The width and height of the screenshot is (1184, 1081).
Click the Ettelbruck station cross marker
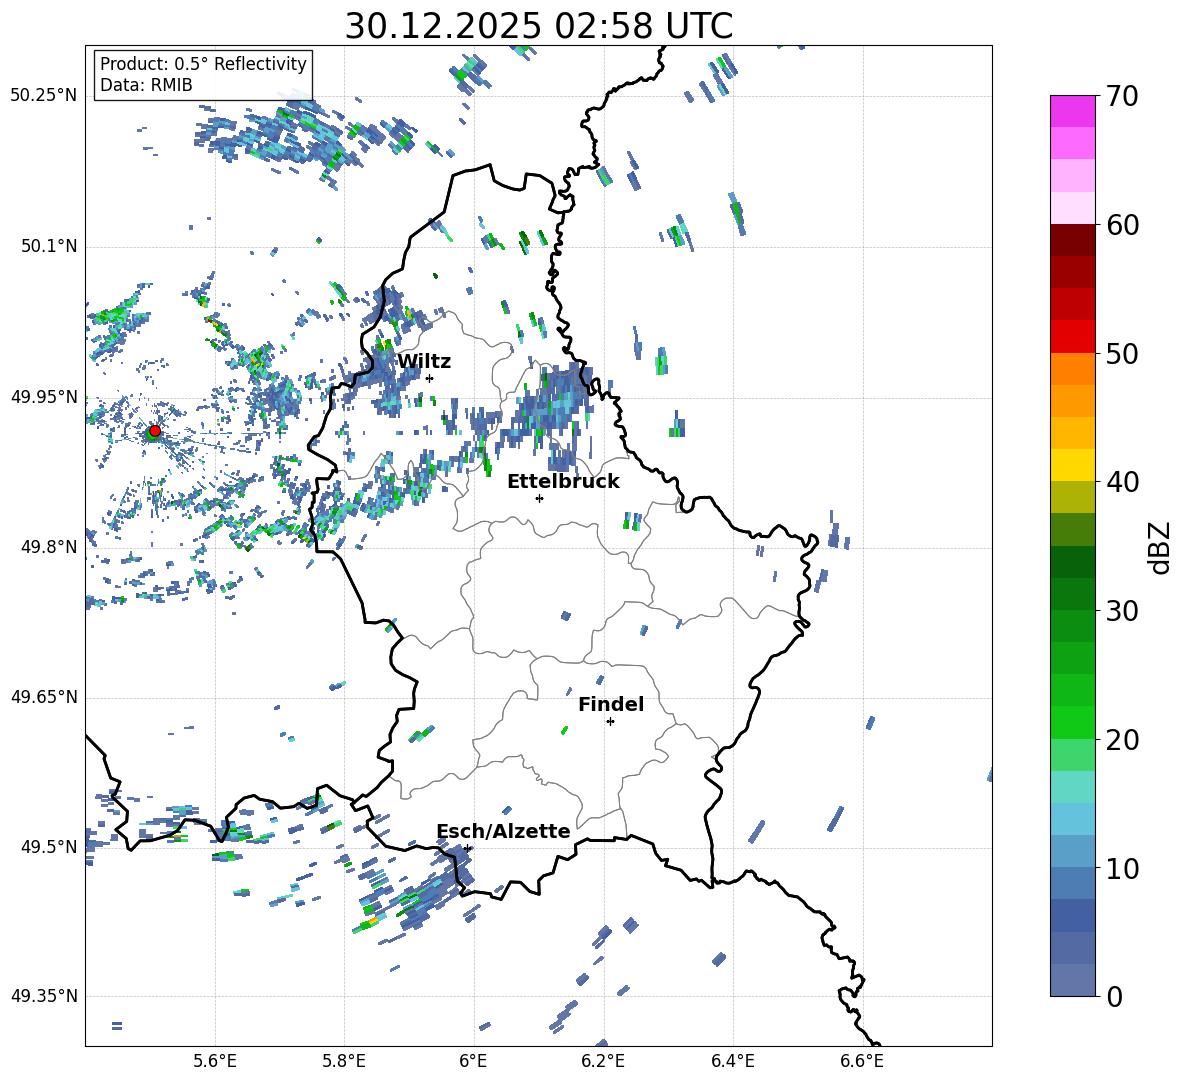coord(539,498)
